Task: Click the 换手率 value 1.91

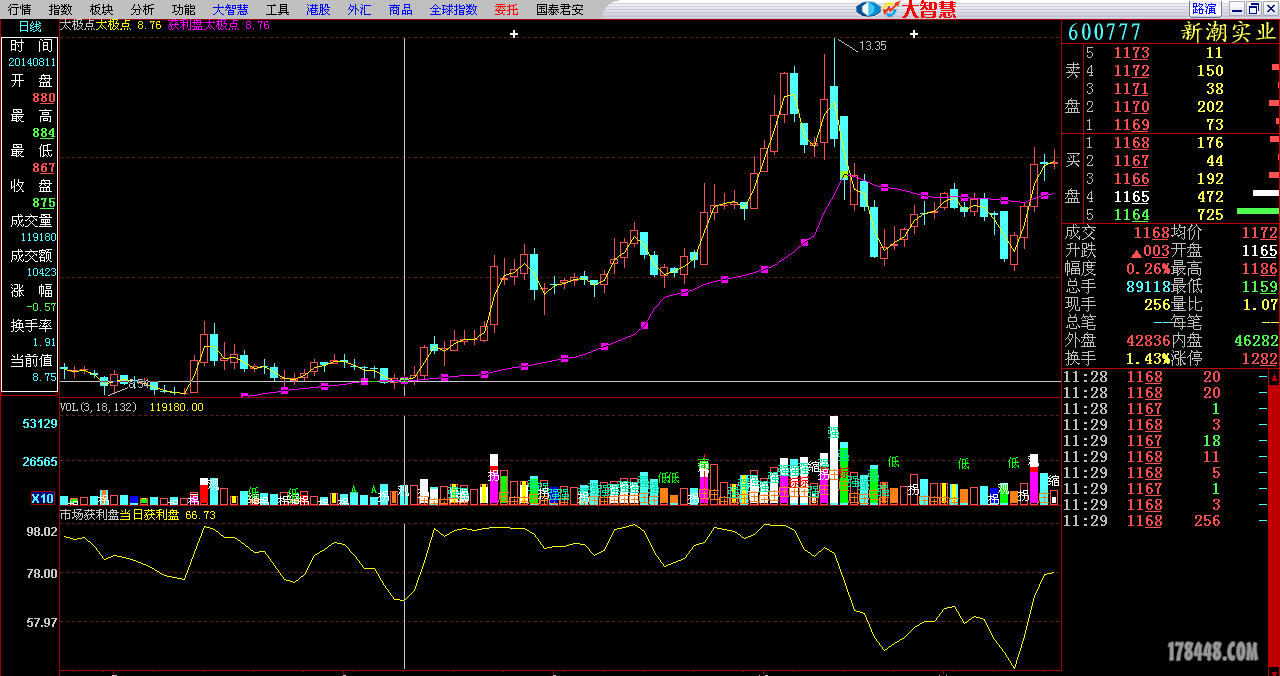Action: (44, 342)
